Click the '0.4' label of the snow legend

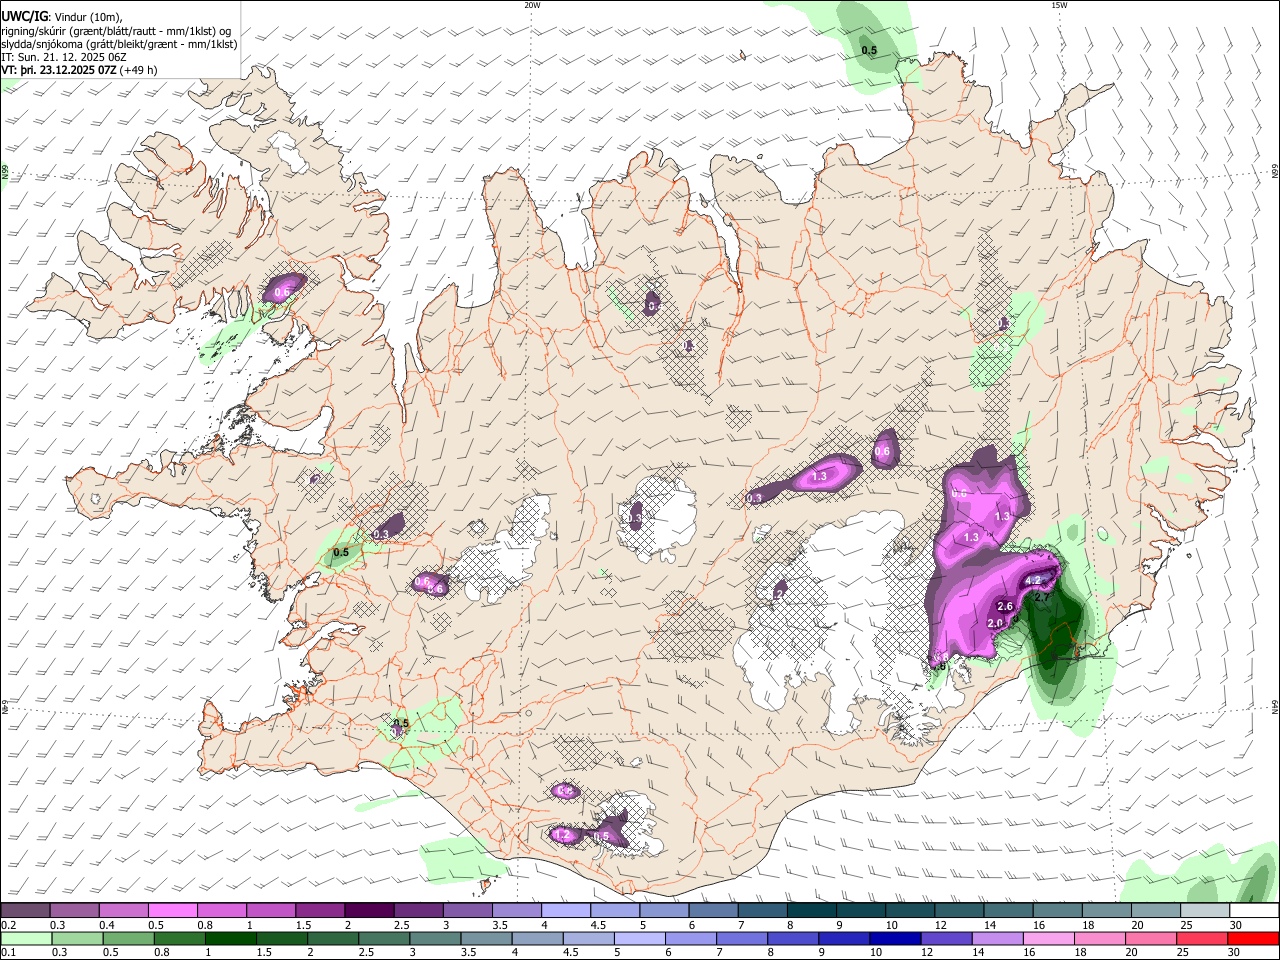pyautogui.click(x=107, y=925)
